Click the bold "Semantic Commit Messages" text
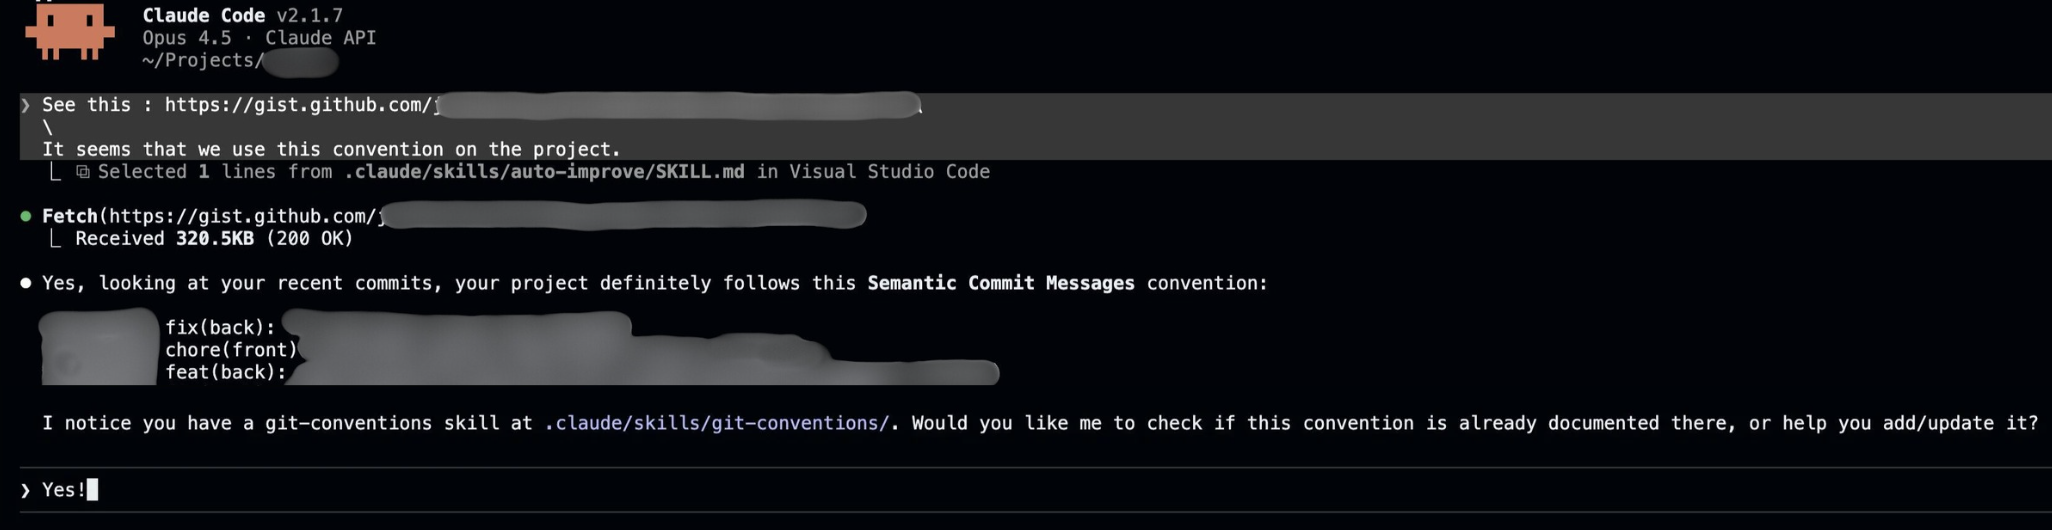The height and width of the screenshot is (530, 2052). (1000, 283)
